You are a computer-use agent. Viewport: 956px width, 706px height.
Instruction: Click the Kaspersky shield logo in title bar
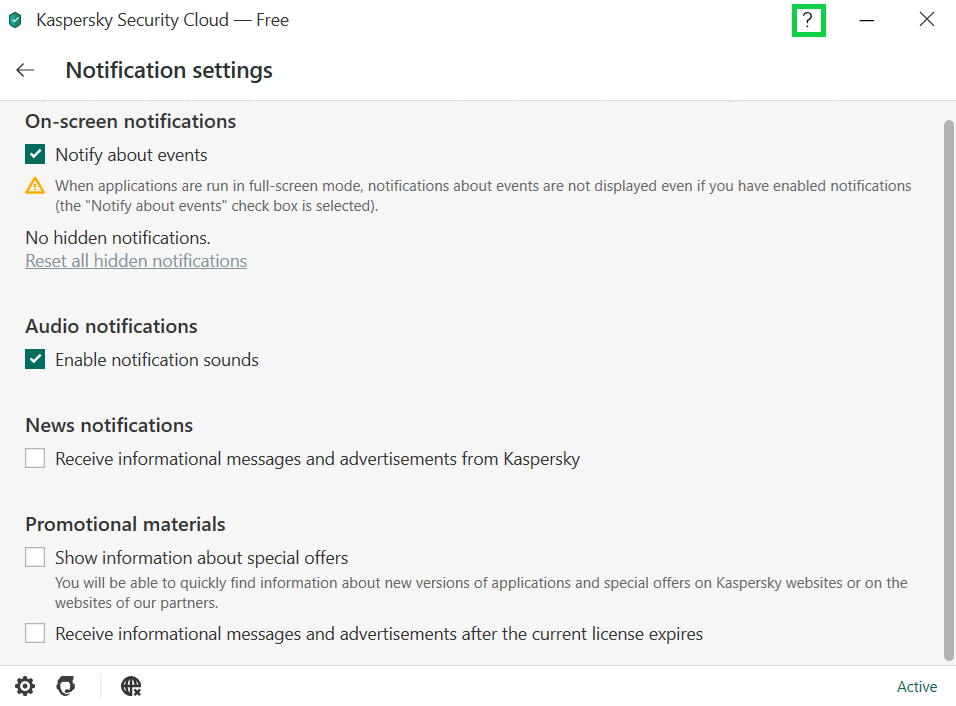pos(15,20)
